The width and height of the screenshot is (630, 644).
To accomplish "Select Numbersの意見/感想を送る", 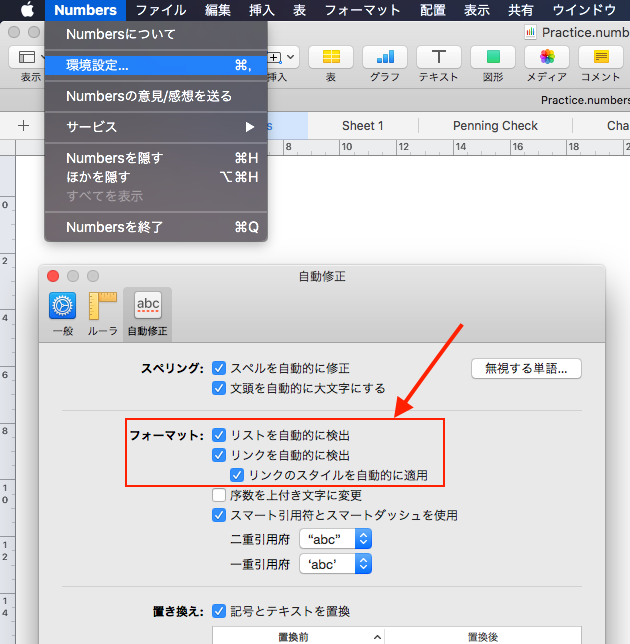I will click(x=156, y=96).
